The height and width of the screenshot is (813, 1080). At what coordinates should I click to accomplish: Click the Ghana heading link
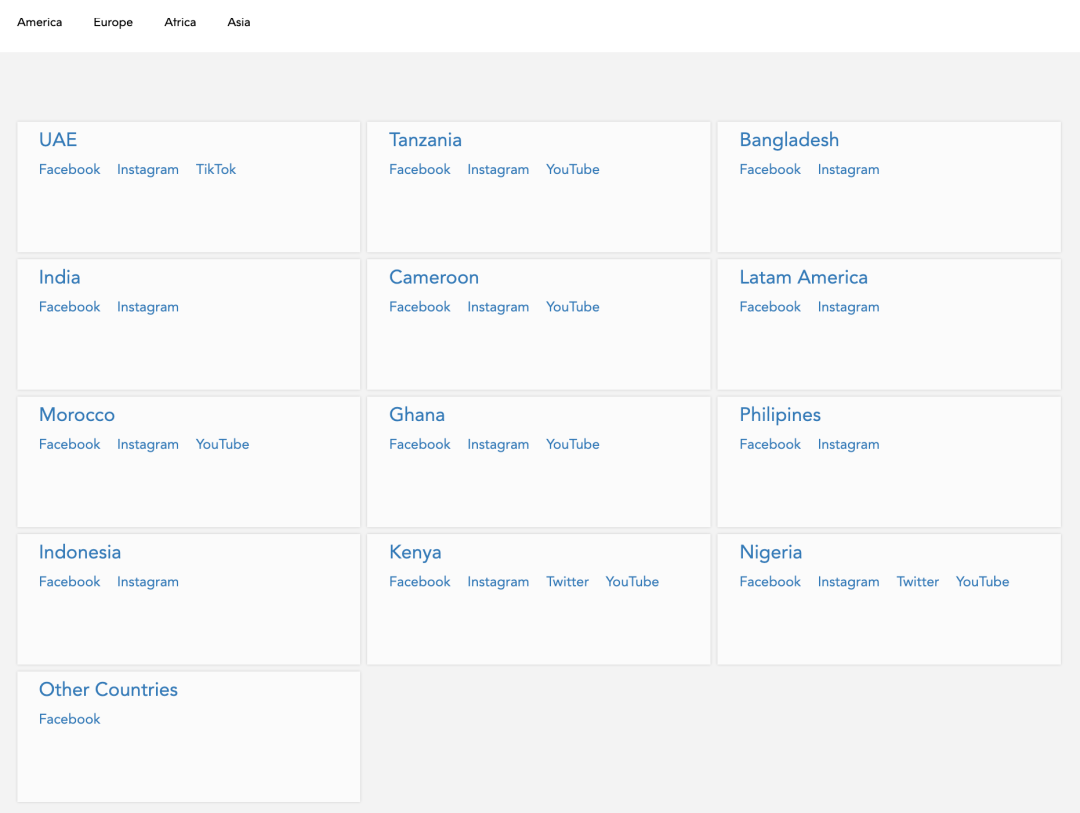pos(417,415)
